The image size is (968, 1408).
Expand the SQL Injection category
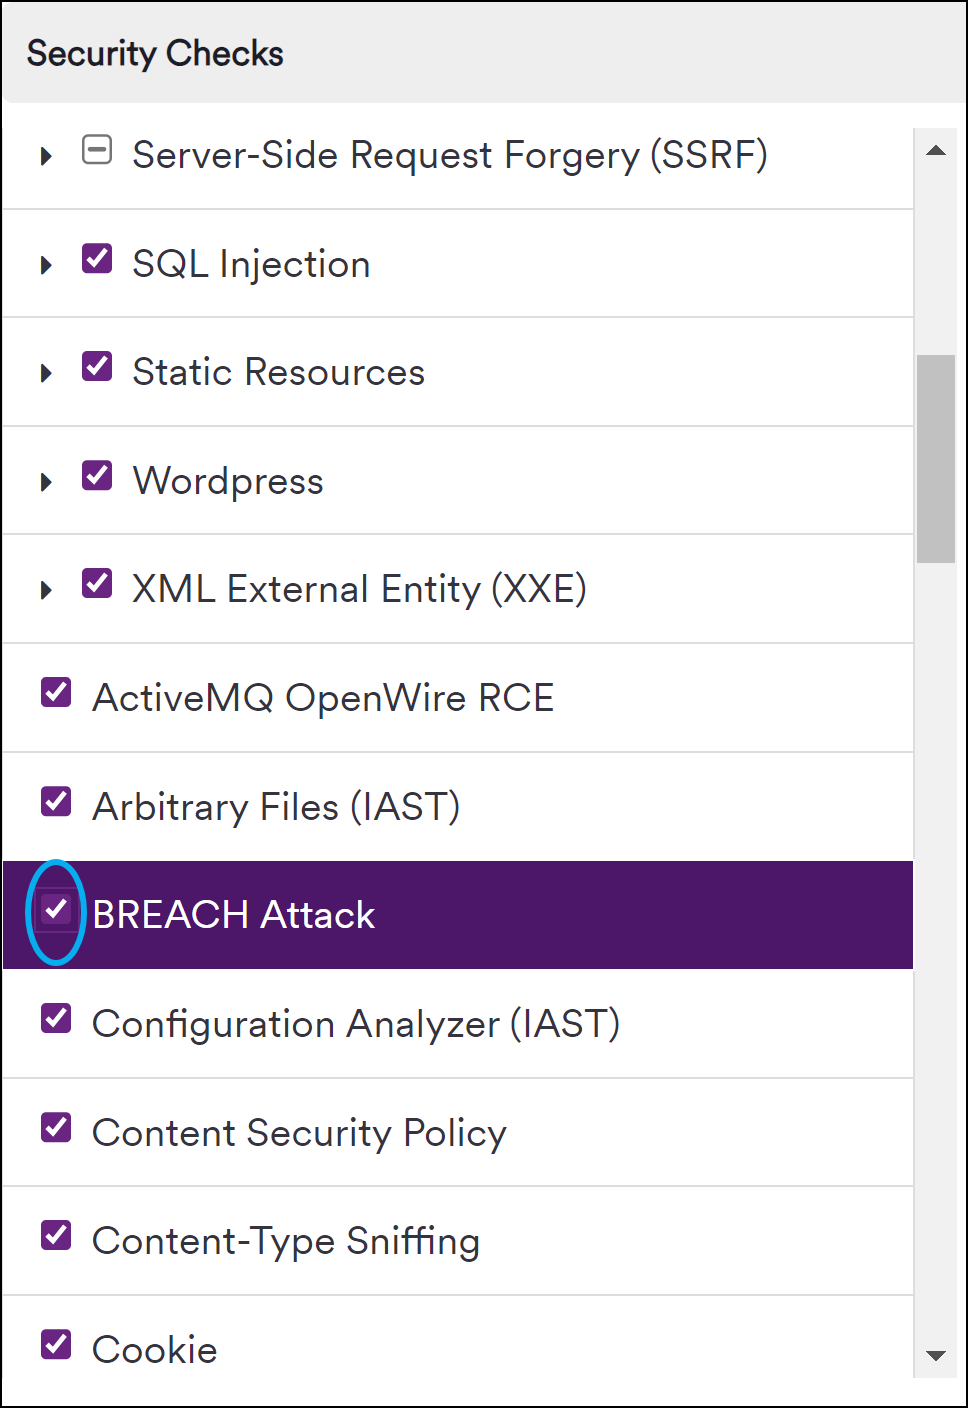click(x=45, y=263)
